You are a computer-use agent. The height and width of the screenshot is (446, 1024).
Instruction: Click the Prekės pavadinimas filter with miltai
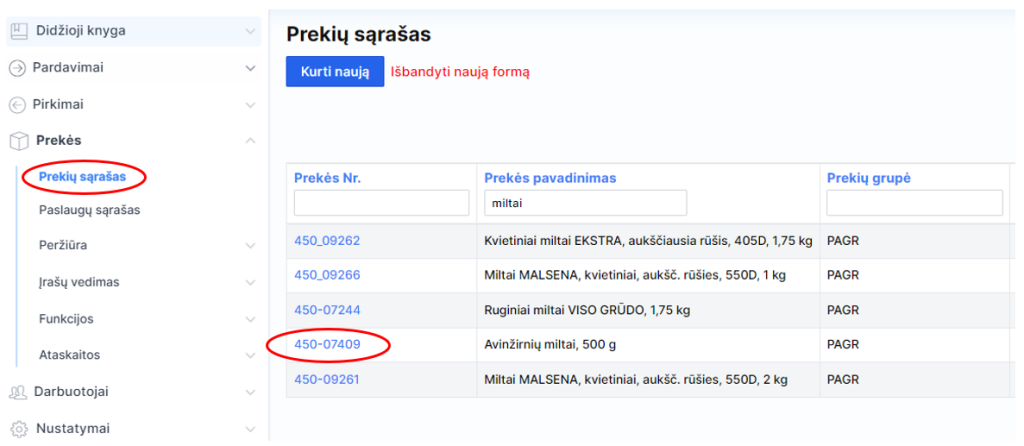tap(585, 203)
